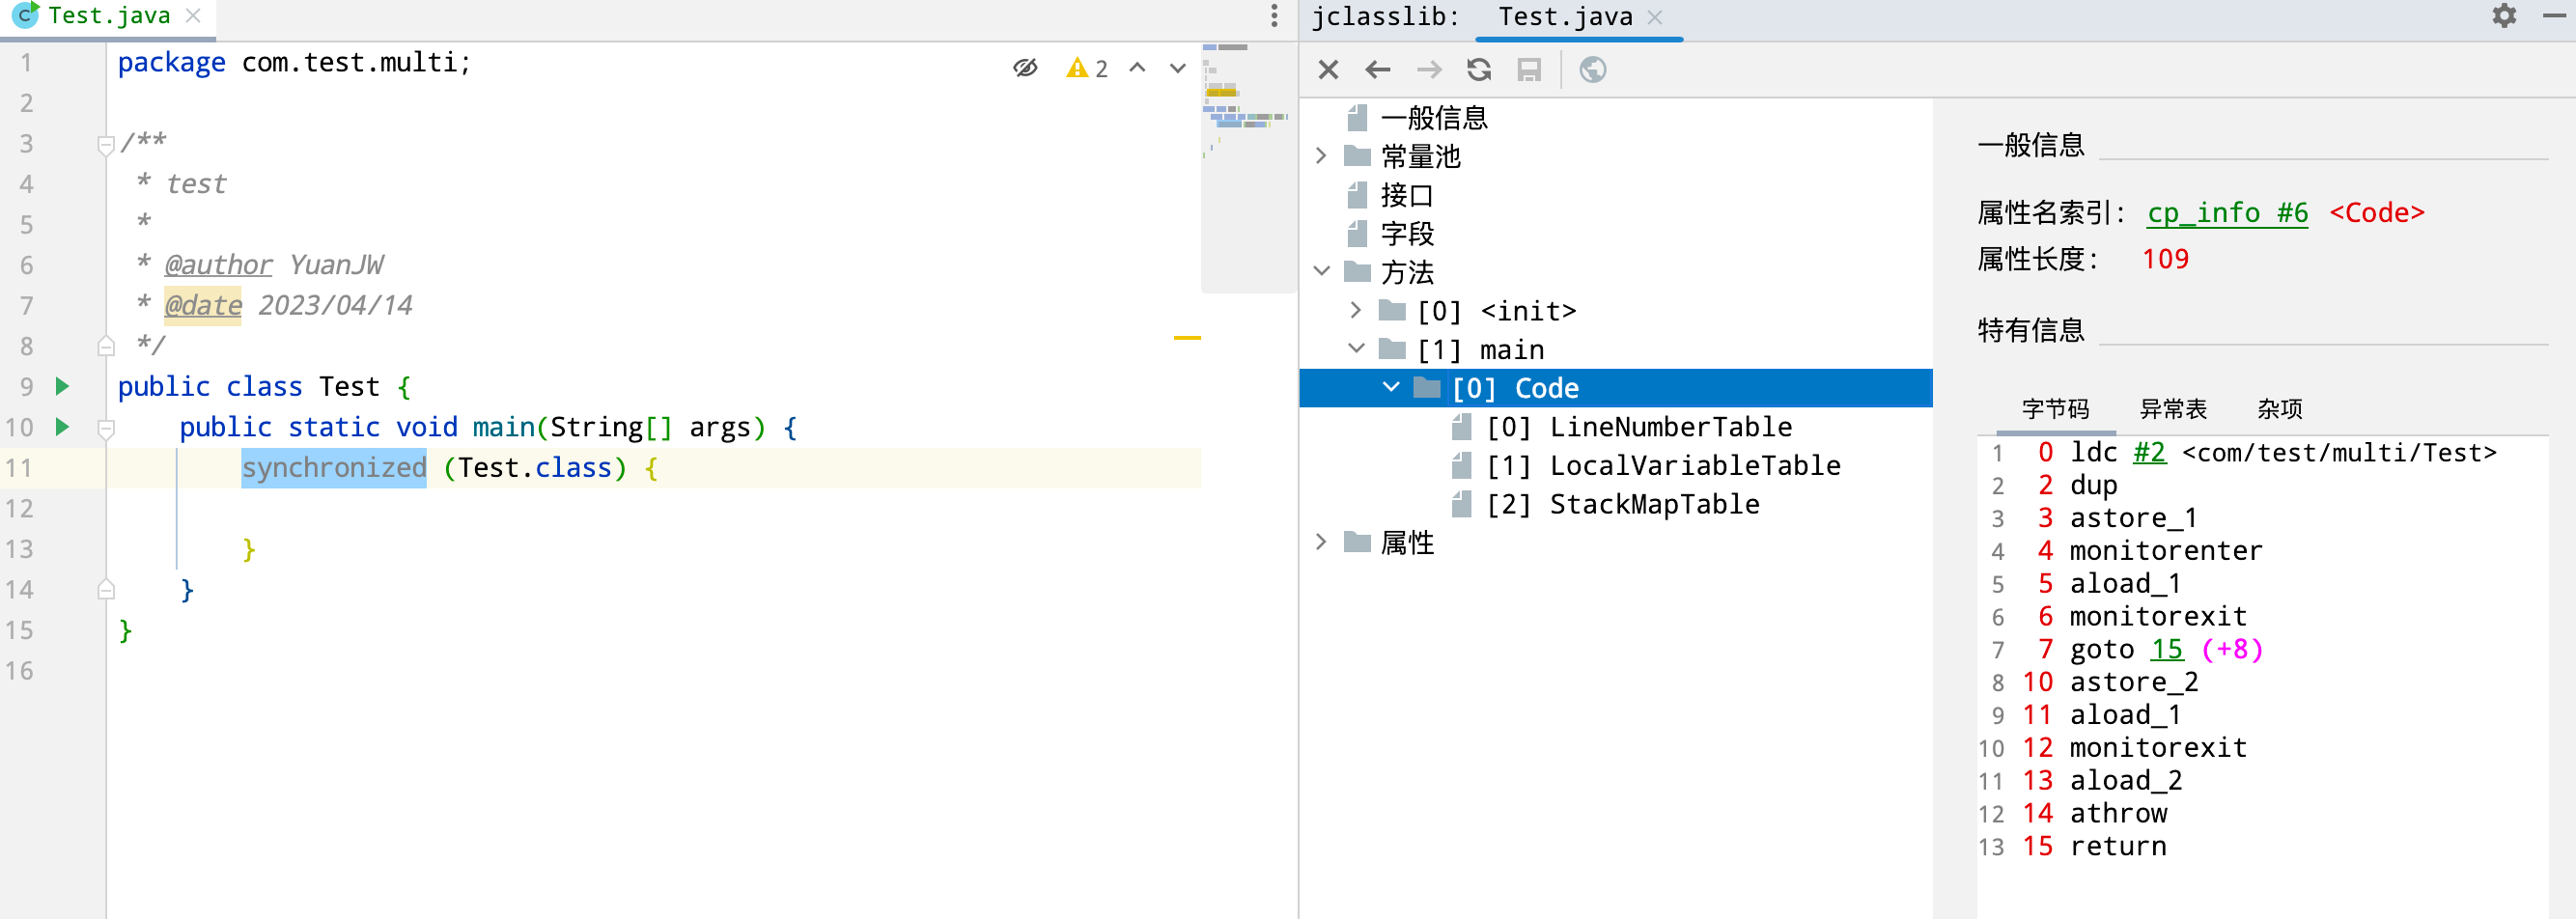2576x919 pixels.
Task: Follow the goto 15 jump target link
Action: pyautogui.click(x=2166, y=649)
